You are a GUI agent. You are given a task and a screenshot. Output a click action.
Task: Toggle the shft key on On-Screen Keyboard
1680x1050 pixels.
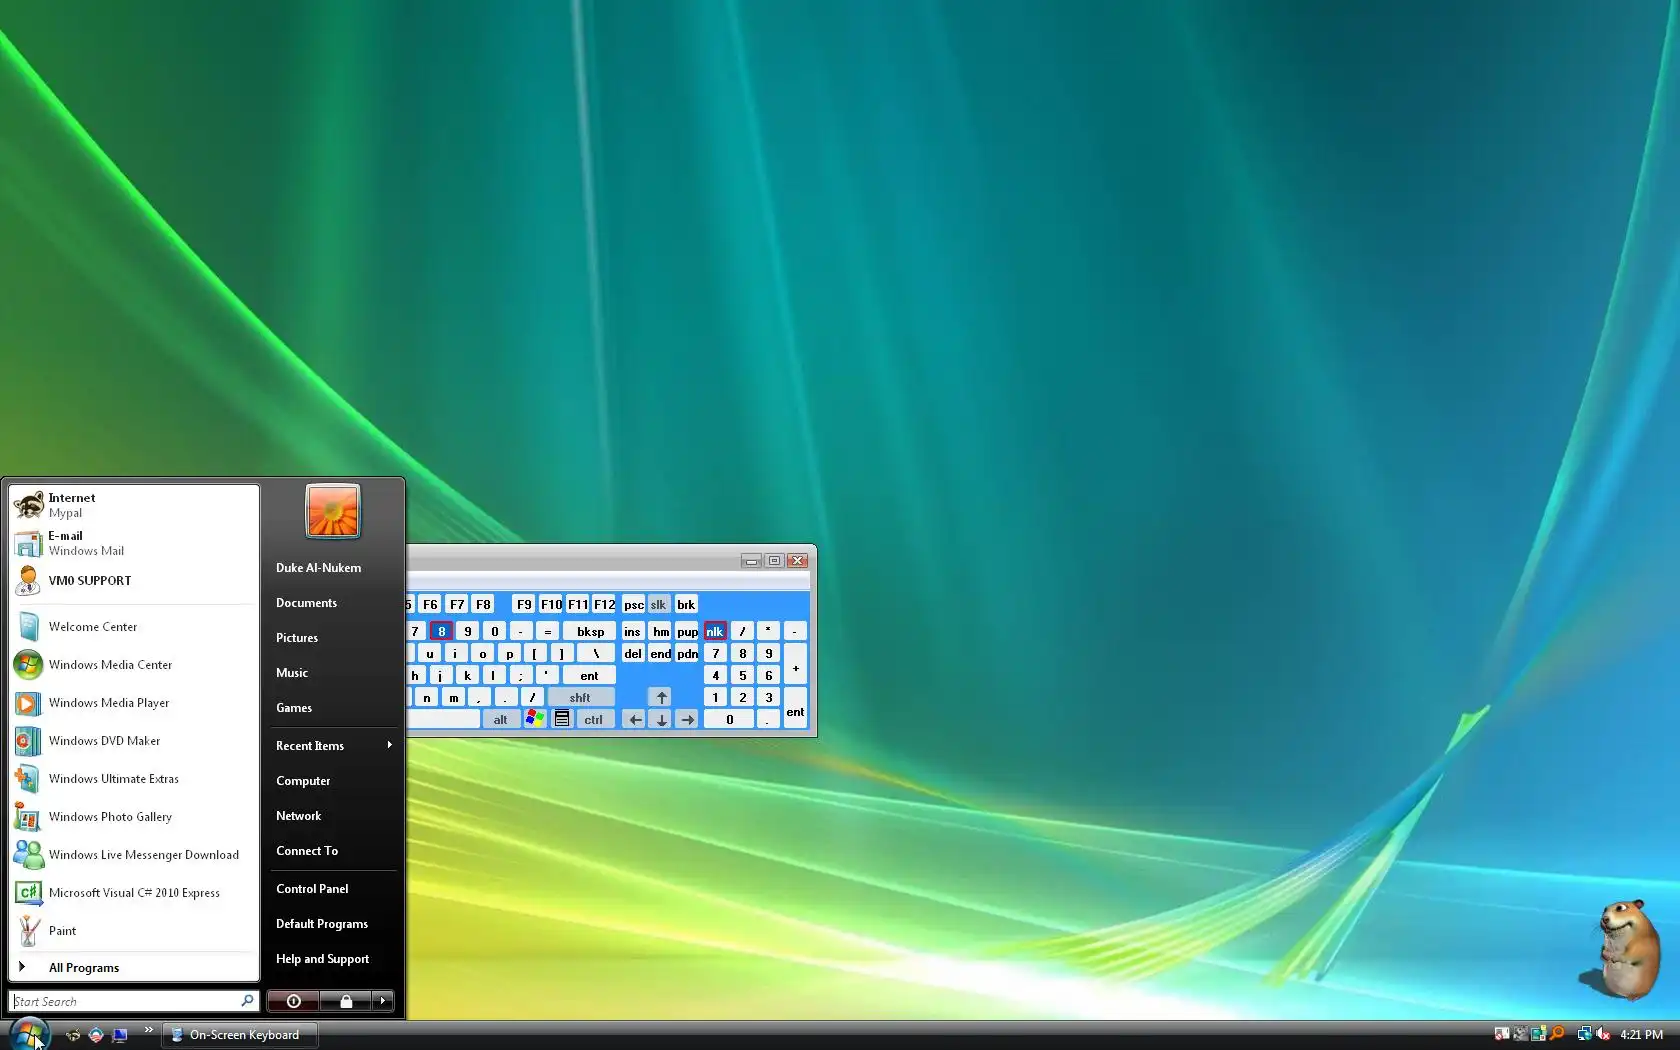pos(580,697)
